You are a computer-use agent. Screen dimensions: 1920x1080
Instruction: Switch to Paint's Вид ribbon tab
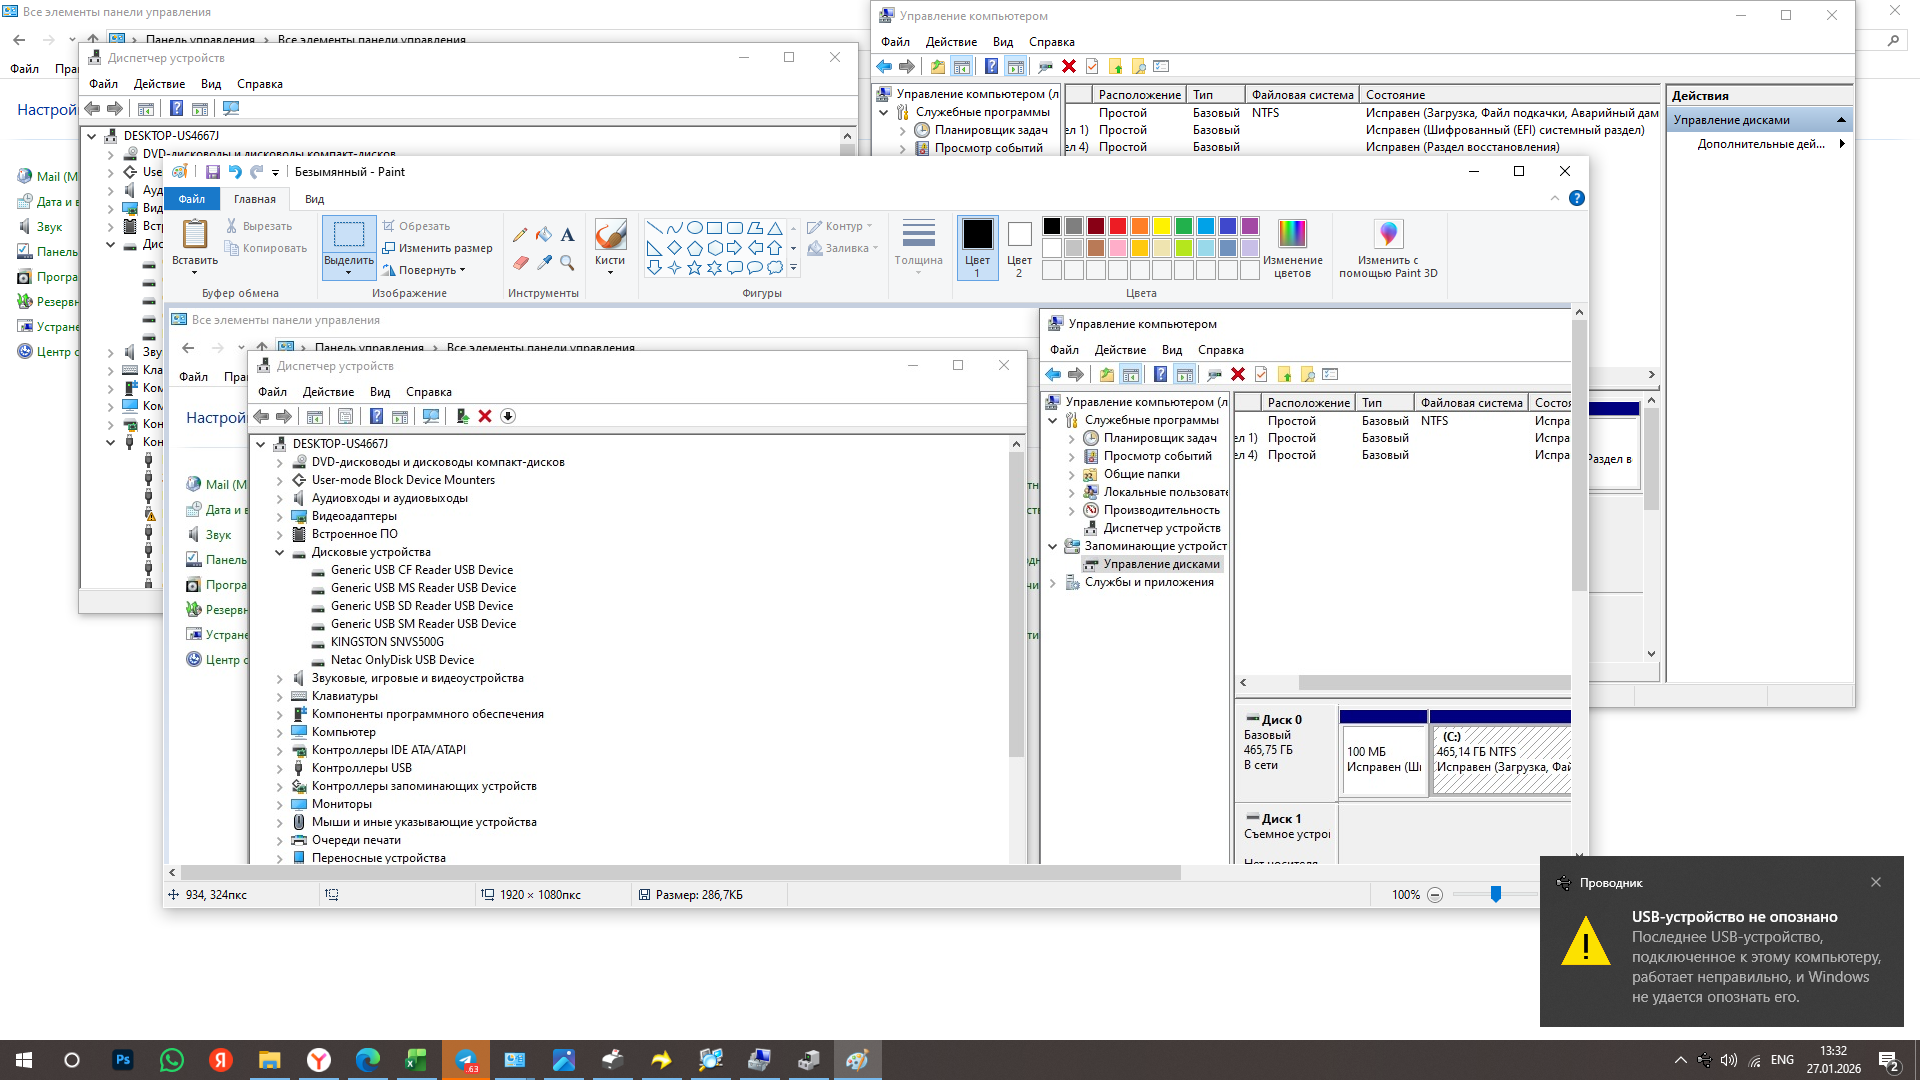pyautogui.click(x=314, y=199)
